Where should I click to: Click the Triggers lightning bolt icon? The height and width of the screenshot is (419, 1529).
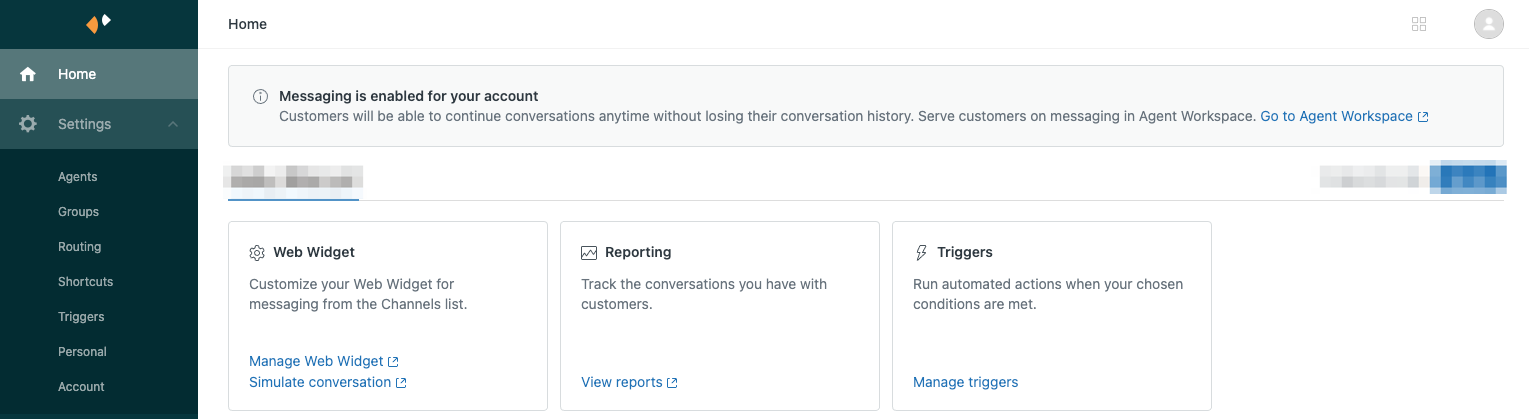tap(921, 253)
